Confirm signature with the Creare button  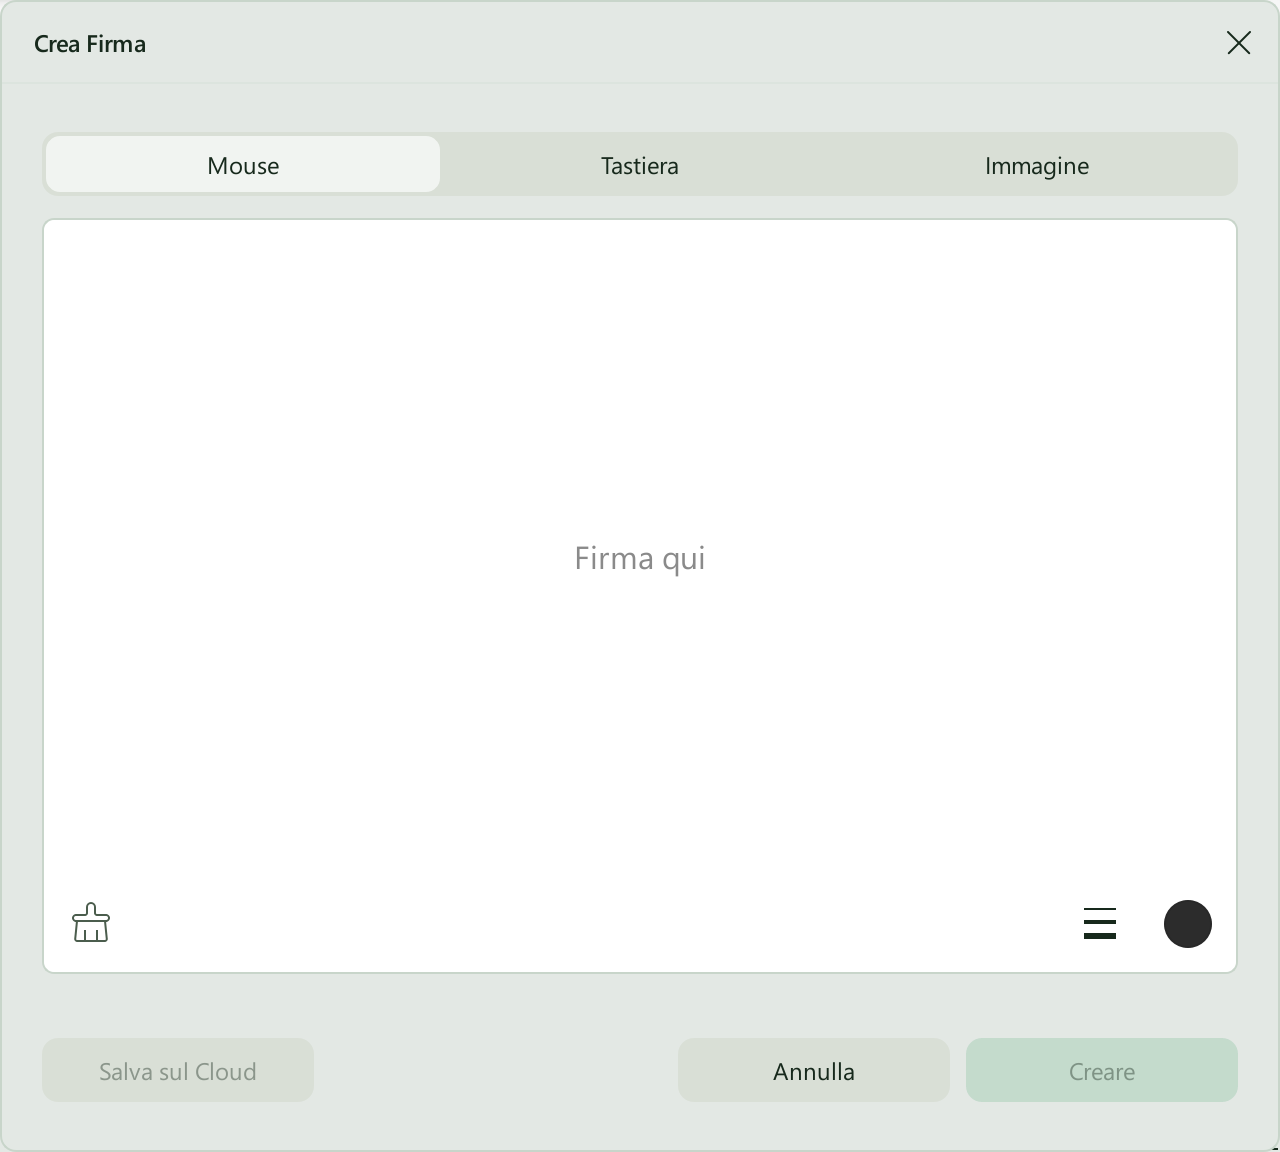point(1102,1070)
